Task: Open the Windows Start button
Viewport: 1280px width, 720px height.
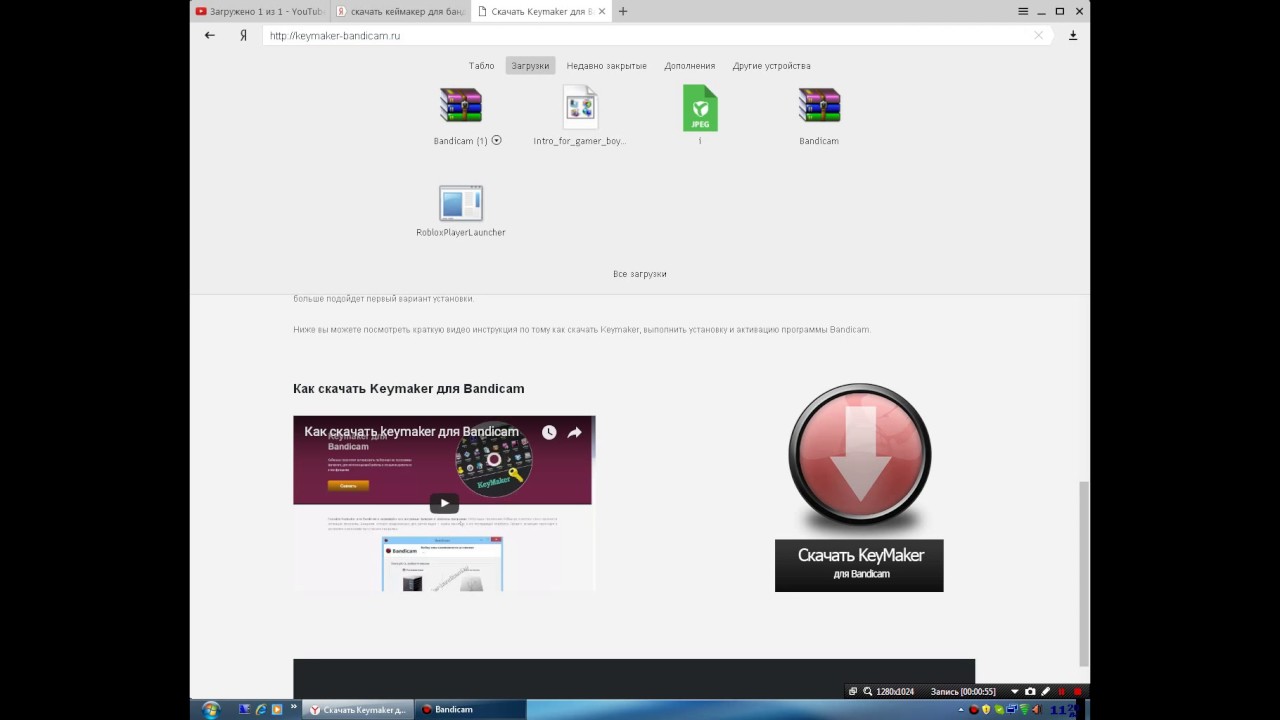Action: point(211,710)
